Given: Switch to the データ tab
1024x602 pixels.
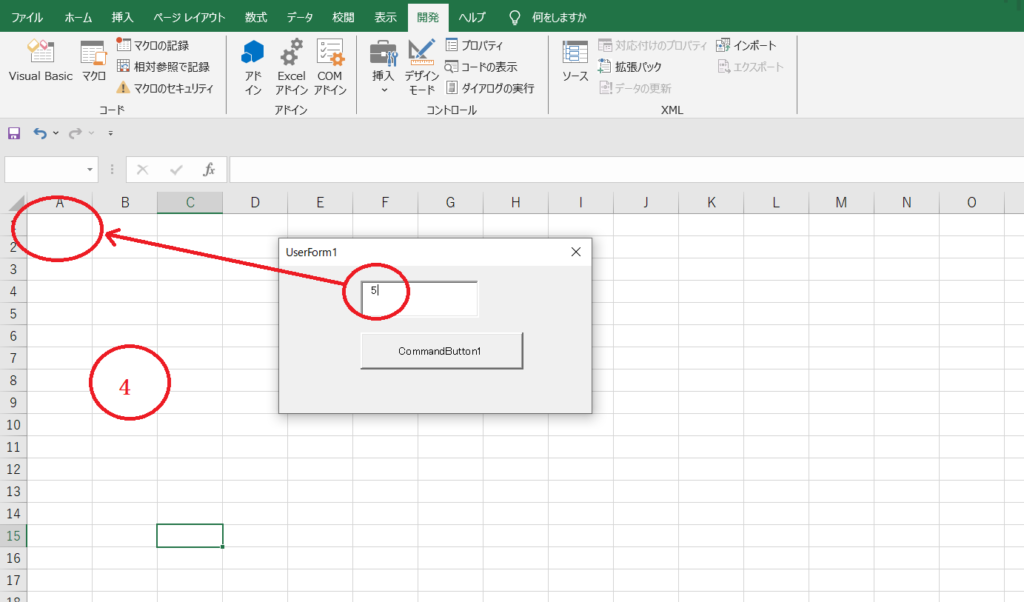Looking at the screenshot, I should pyautogui.click(x=300, y=17).
